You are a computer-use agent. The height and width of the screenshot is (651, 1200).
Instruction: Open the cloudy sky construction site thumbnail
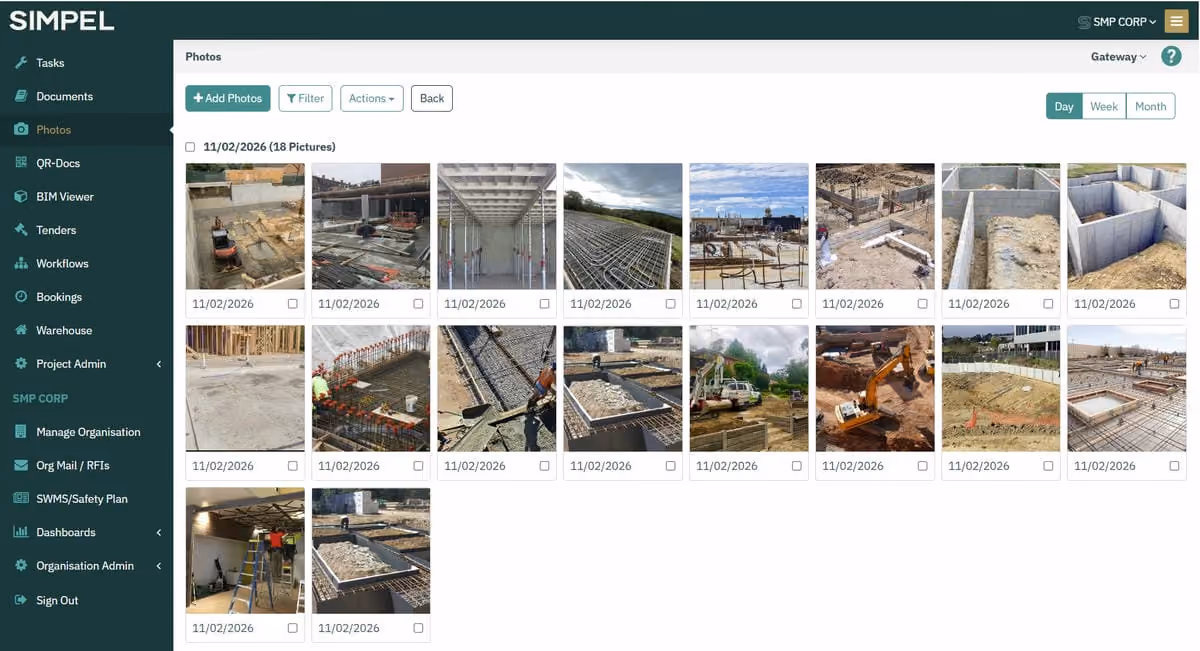(x=749, y=227)
